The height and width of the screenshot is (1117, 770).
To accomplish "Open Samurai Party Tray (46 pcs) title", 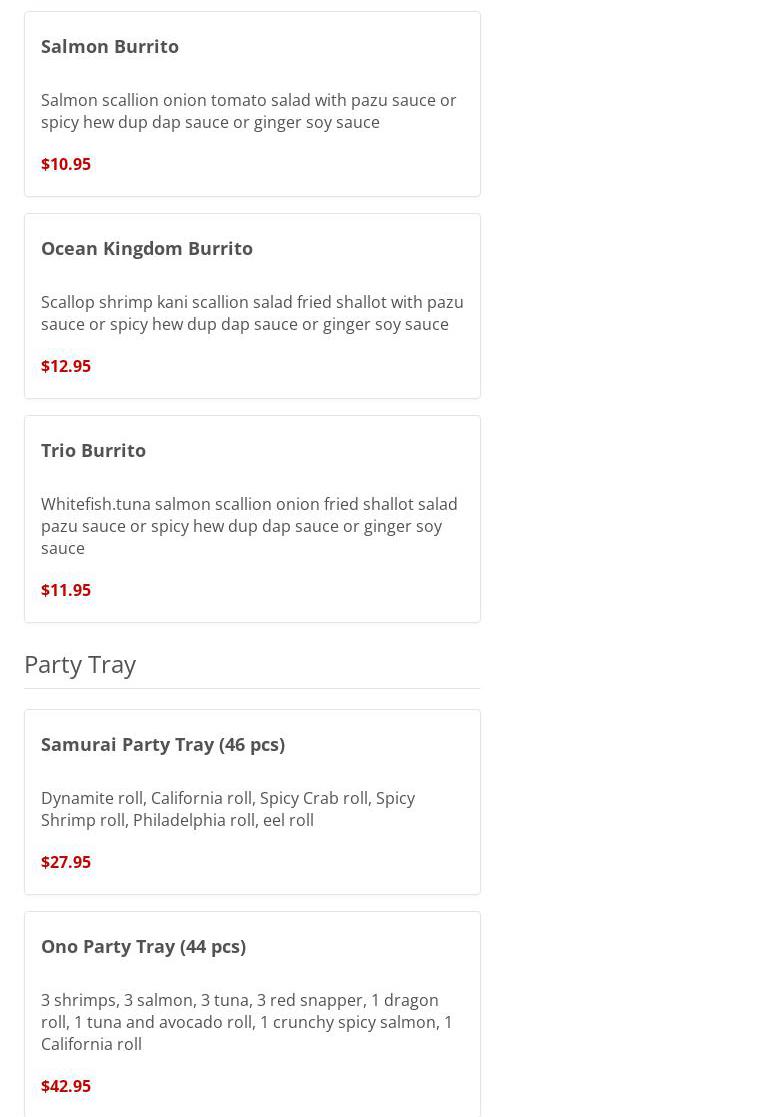I will pyautogui.click(x=163, y=744).
